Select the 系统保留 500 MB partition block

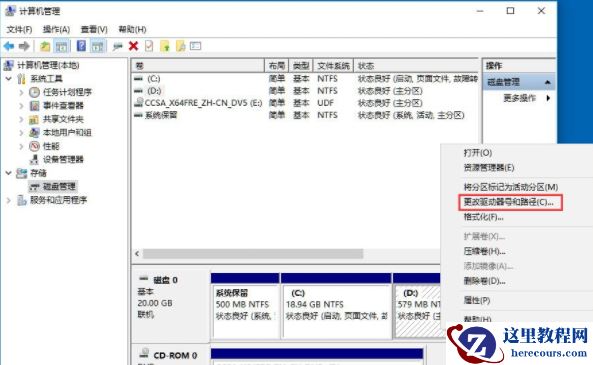pos(245,306)
